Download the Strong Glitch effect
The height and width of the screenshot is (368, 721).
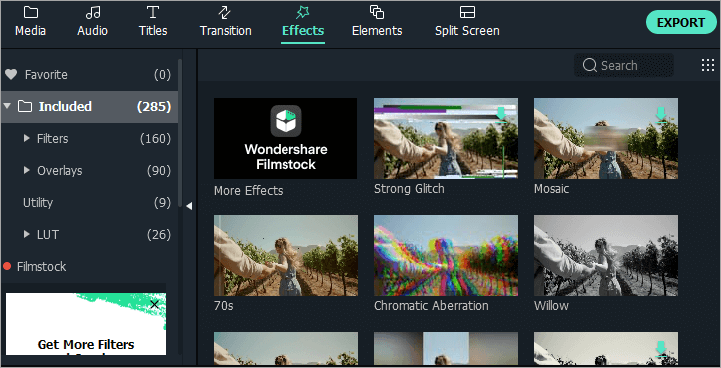501,114
